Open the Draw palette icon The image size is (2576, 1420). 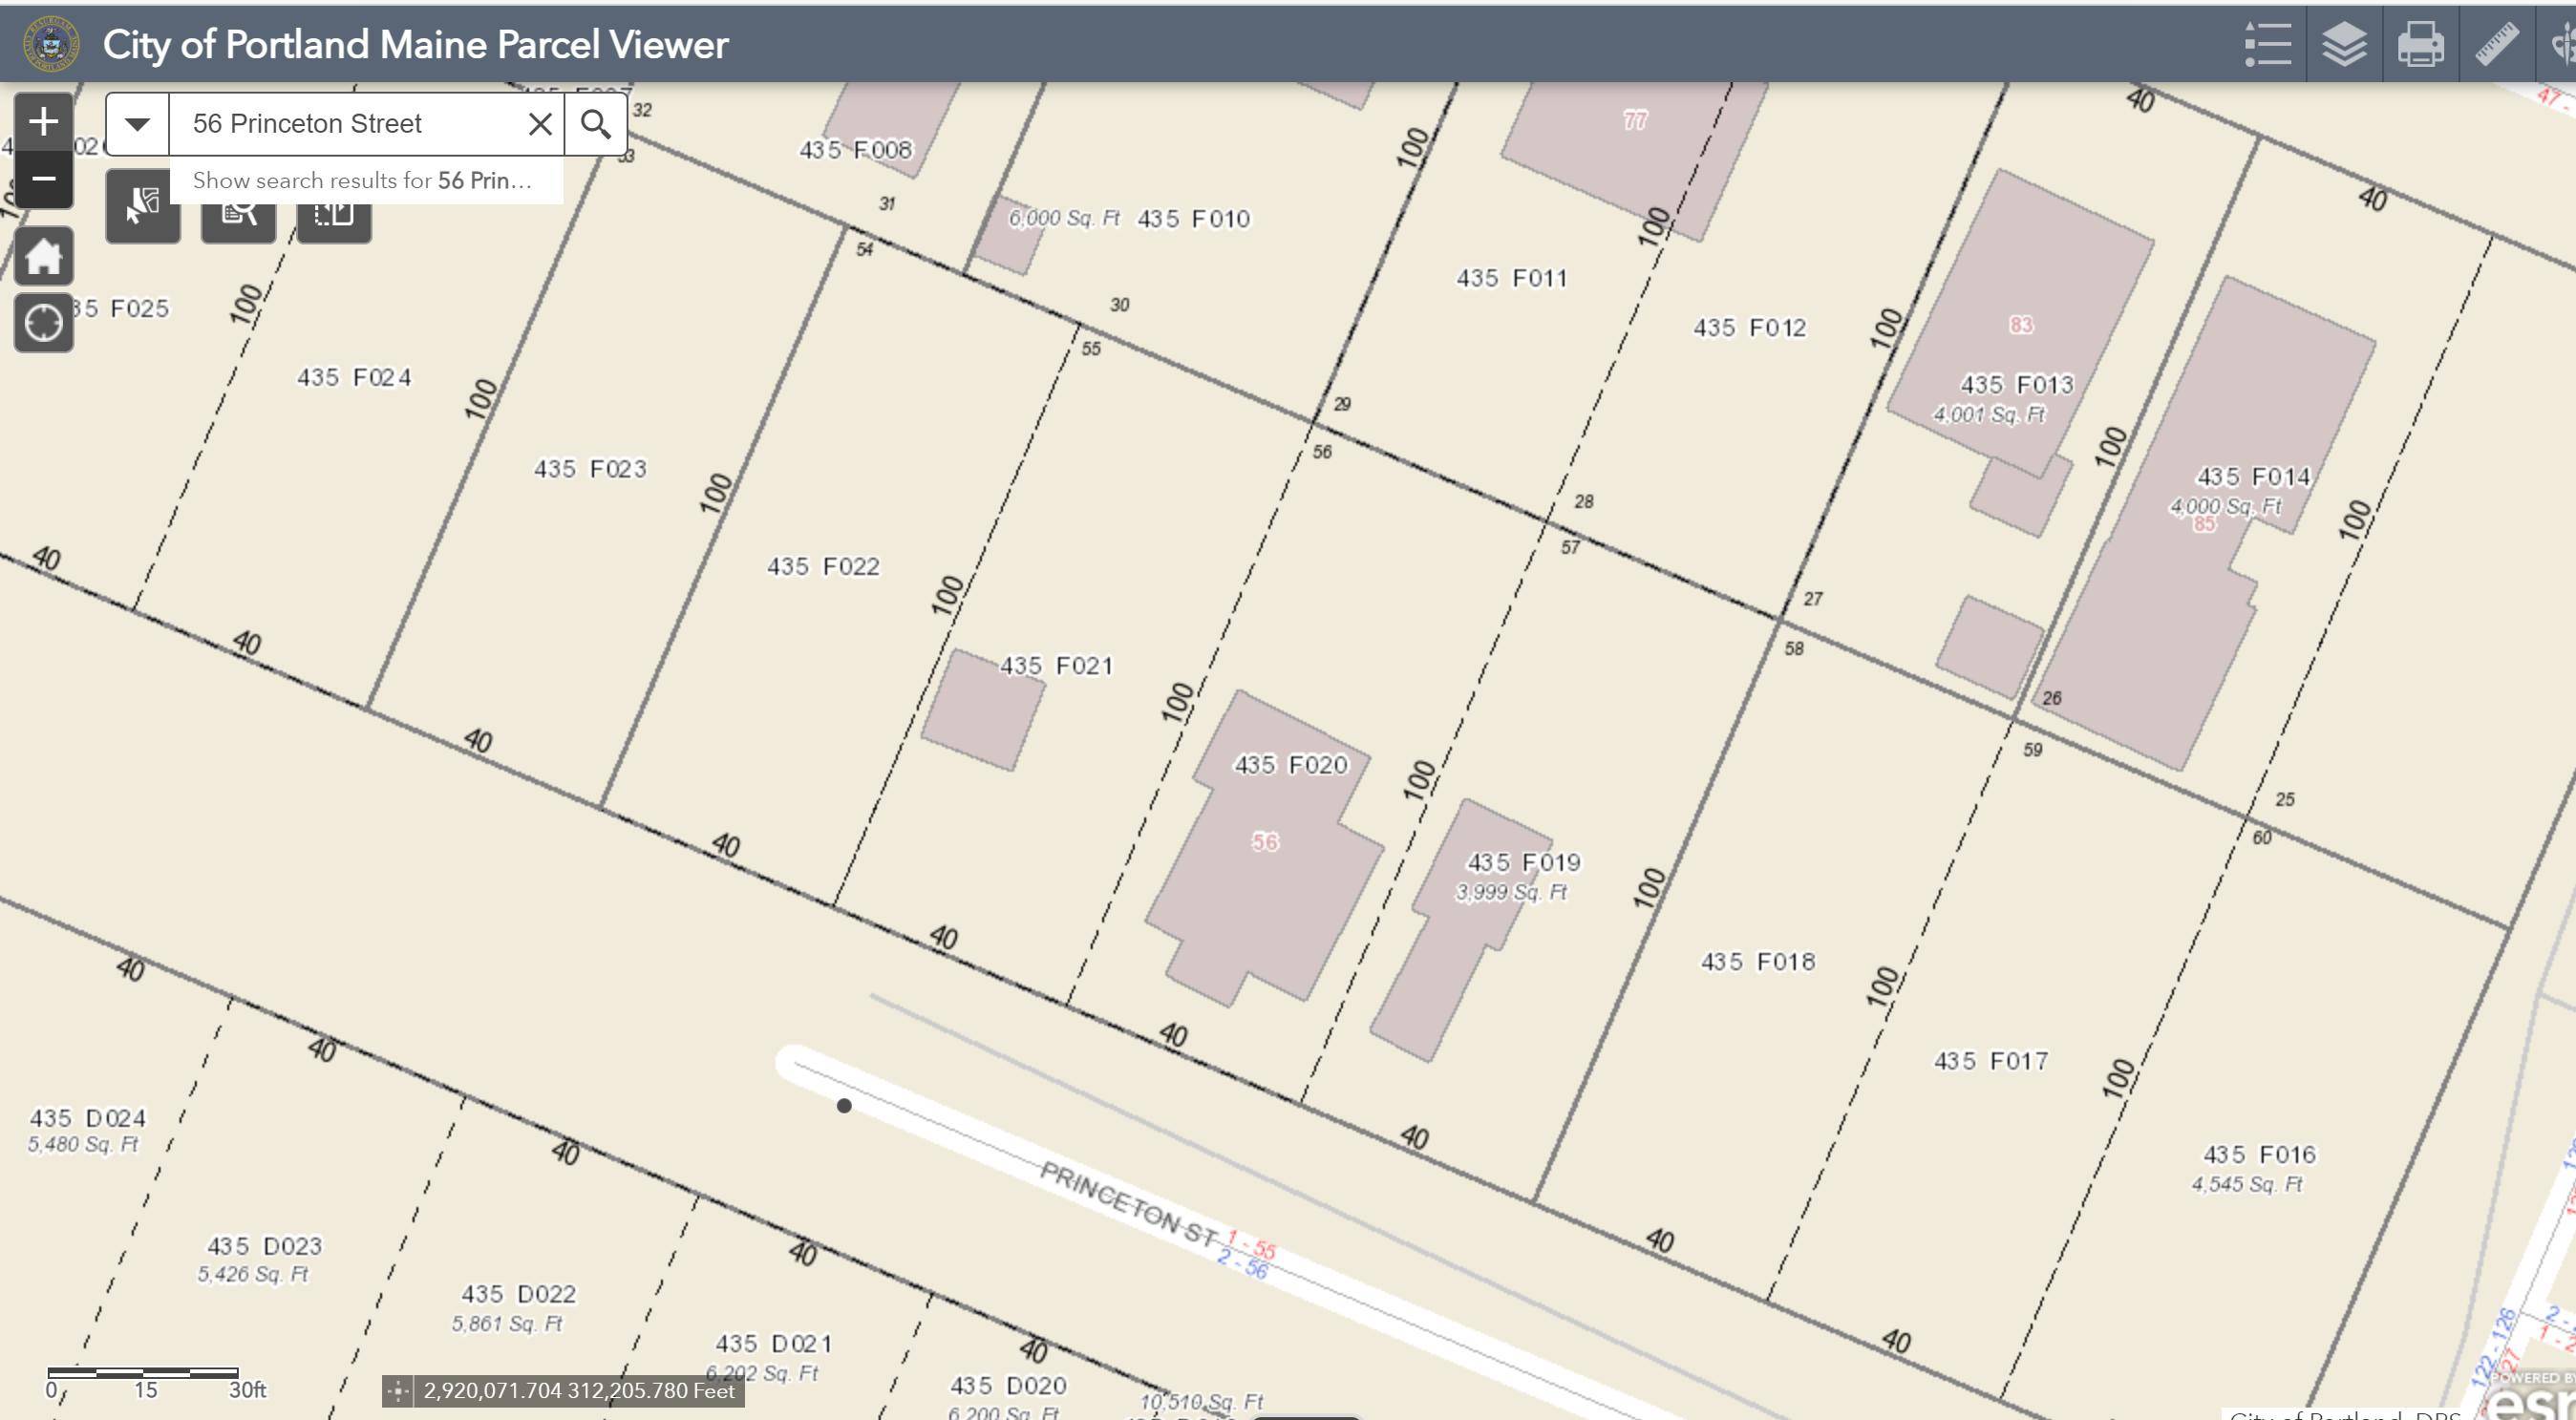(x=2564, y=45)
